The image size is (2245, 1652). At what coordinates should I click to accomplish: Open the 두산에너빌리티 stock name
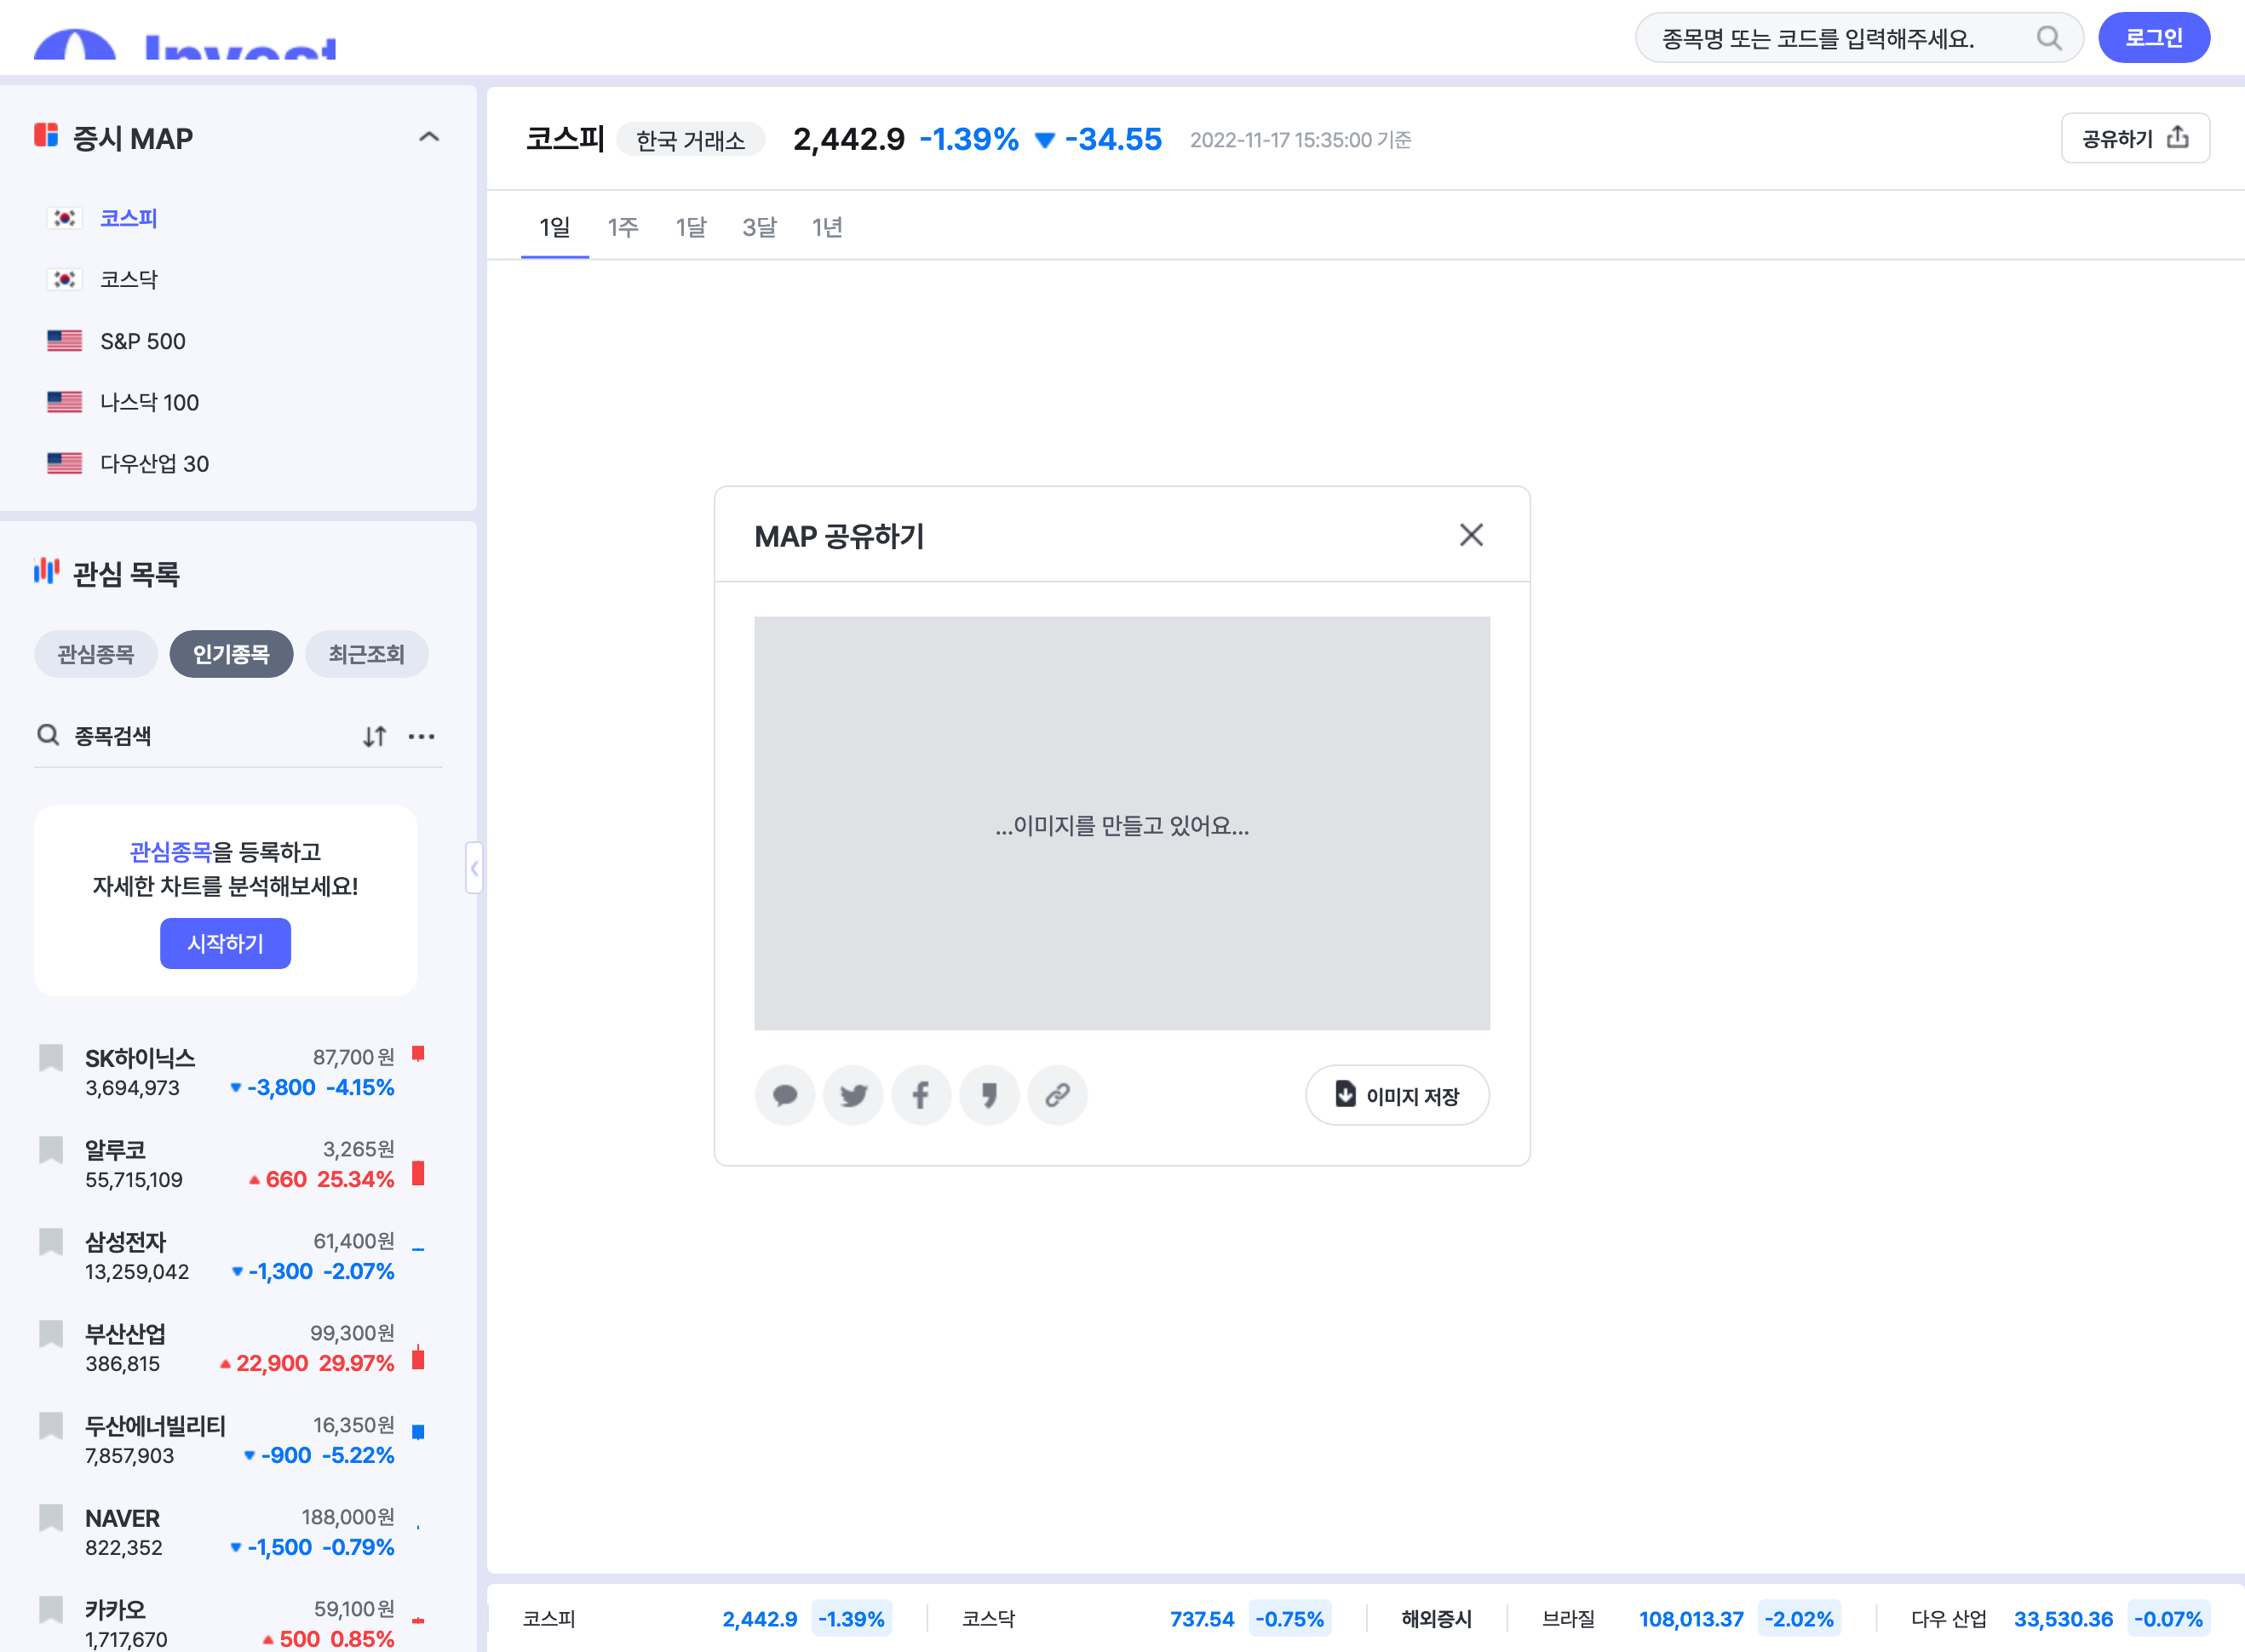[156, 1426]
